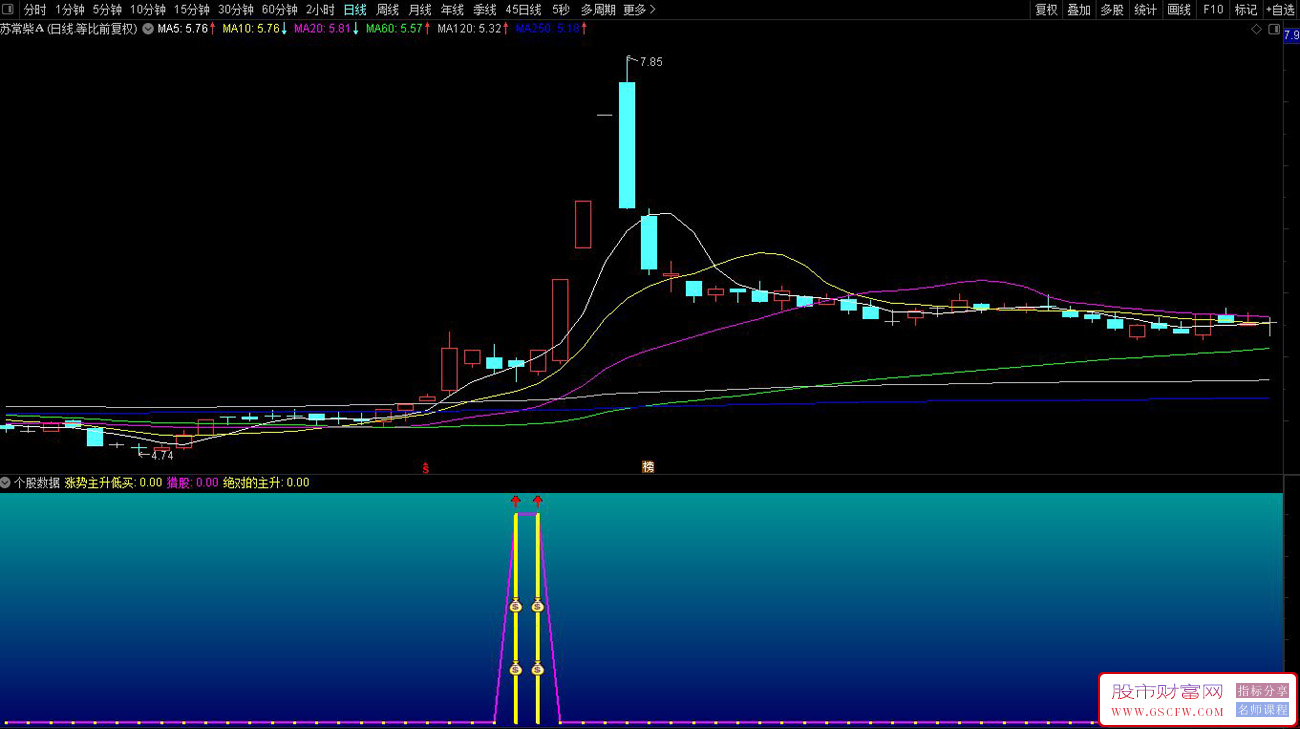Click the left red up-arrow signal
The width and height of the screenshot is (1300, 729).
tap(516, 500)
